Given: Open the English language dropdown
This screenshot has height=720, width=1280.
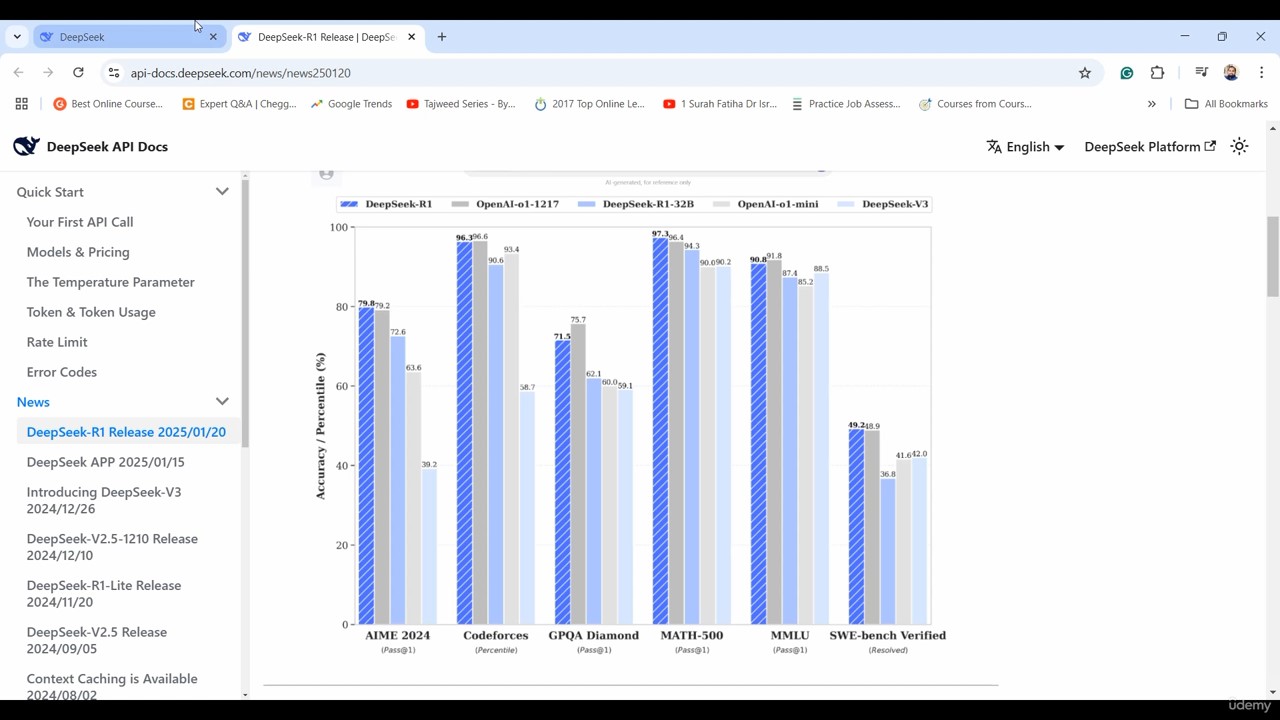Looking at the screenshot, I should [x=1025, y=146].
